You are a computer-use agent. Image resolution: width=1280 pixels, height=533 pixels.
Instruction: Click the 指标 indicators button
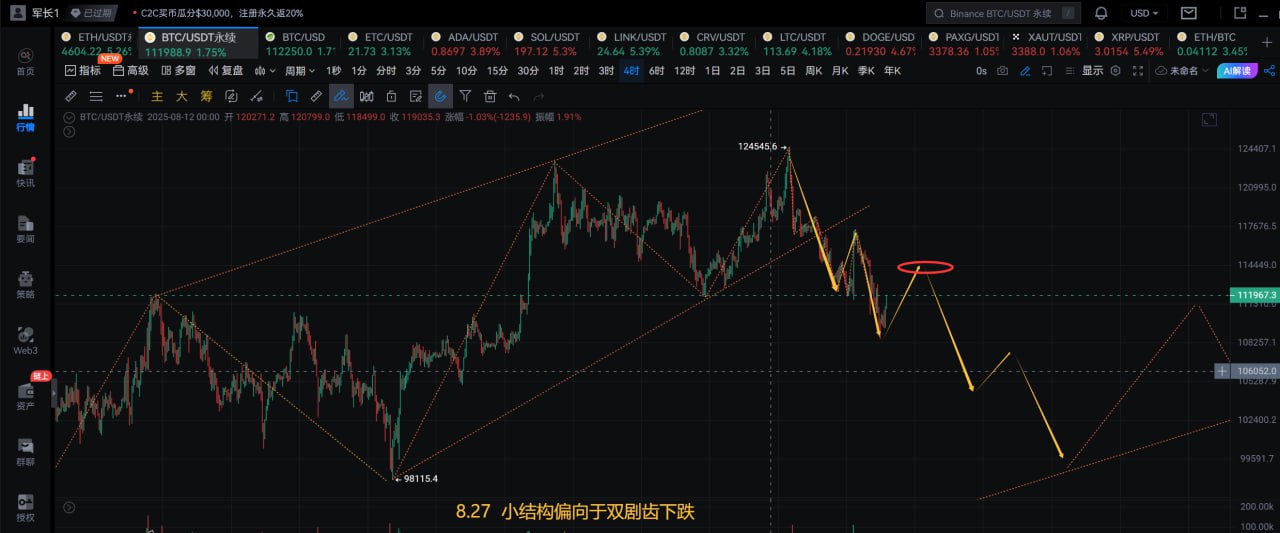[82, 71]
